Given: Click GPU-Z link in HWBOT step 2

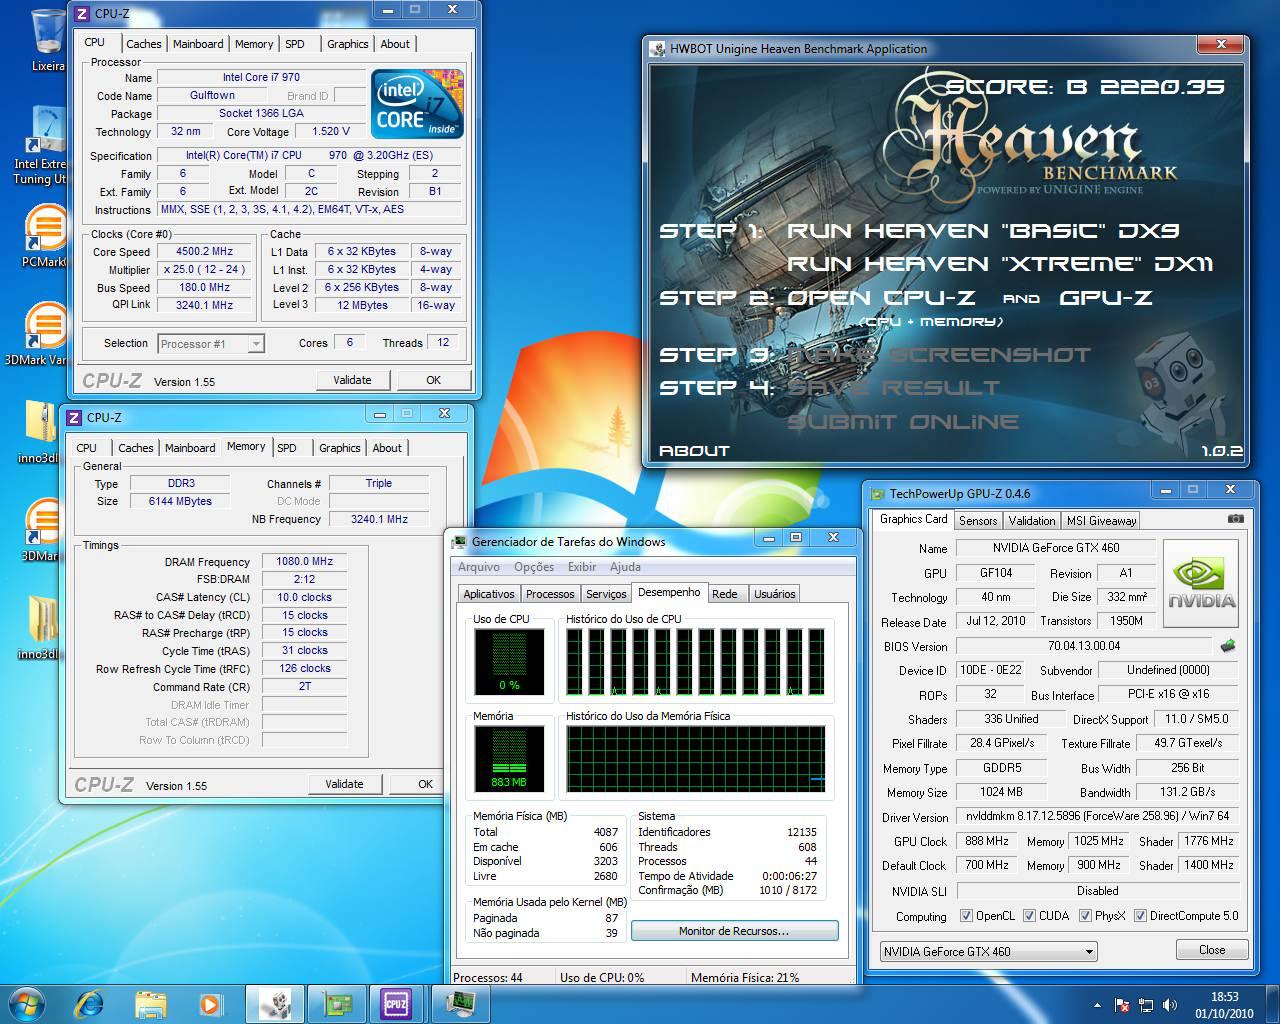Looking at the screenshot, I should [x=1105, y=298].
